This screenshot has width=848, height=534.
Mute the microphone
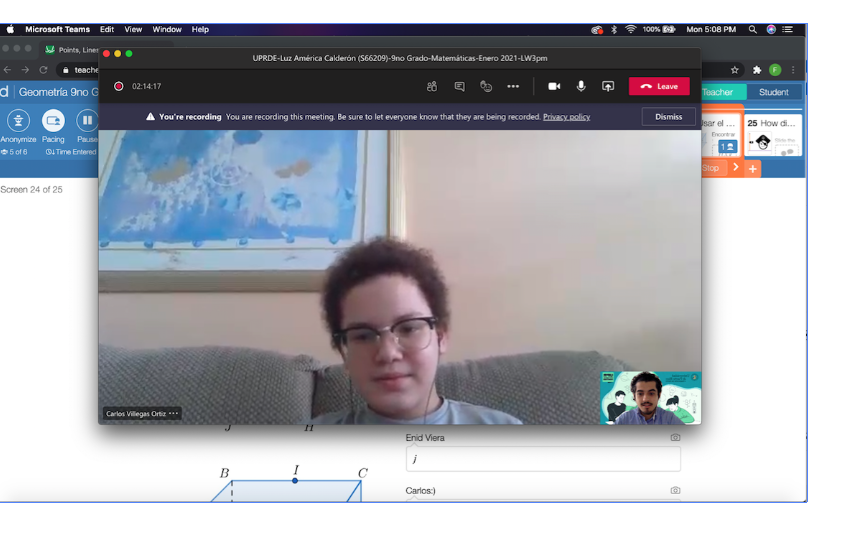[581, 87]
